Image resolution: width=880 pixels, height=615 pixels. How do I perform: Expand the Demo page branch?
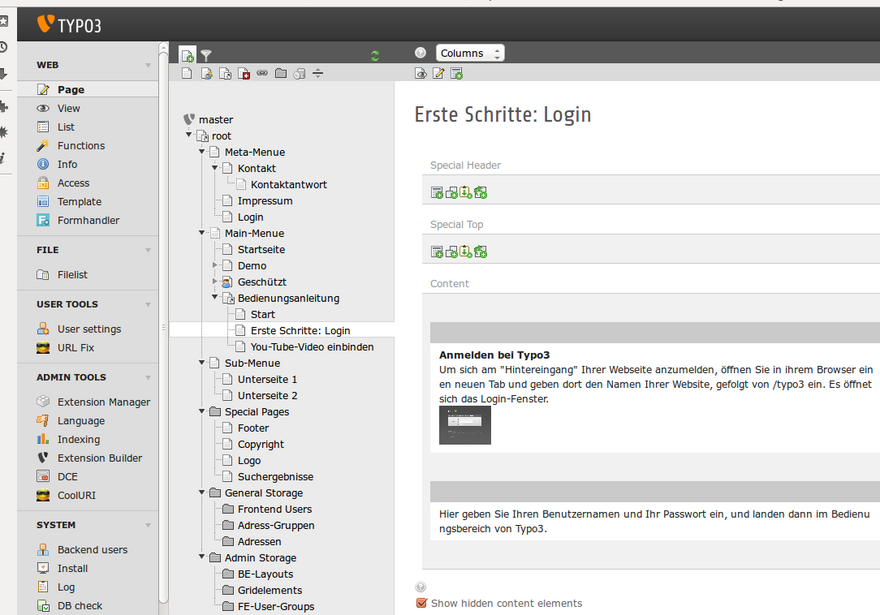coord(215,265)
